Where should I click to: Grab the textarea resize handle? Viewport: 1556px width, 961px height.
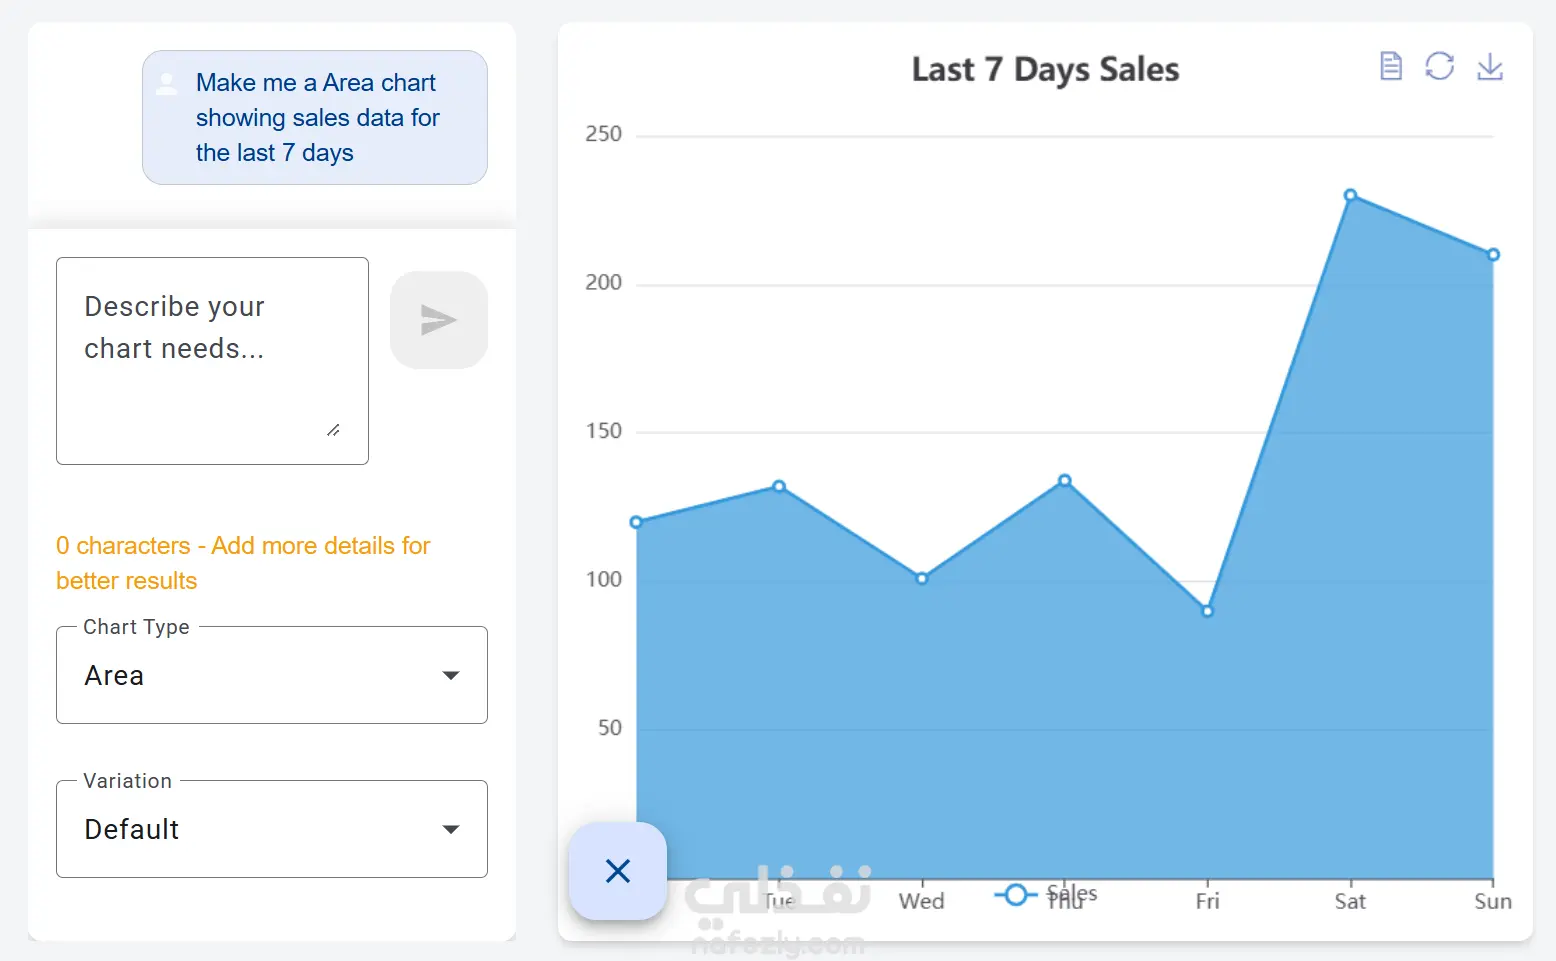(333, 430)
